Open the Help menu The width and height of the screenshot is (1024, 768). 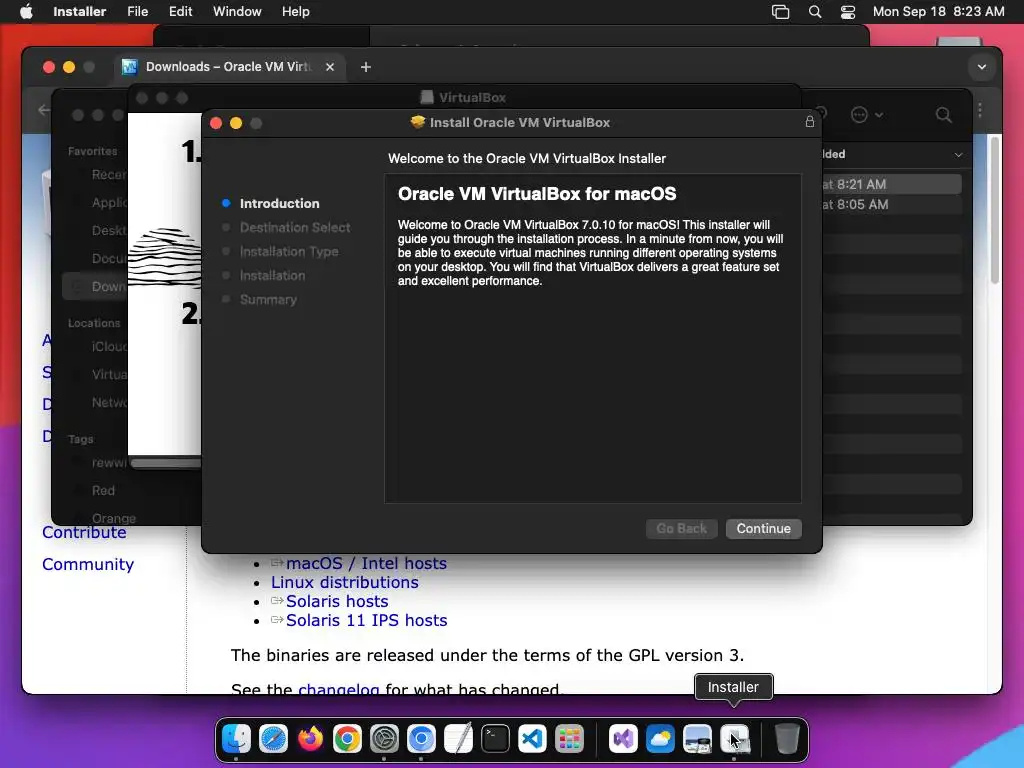(295, 12)
